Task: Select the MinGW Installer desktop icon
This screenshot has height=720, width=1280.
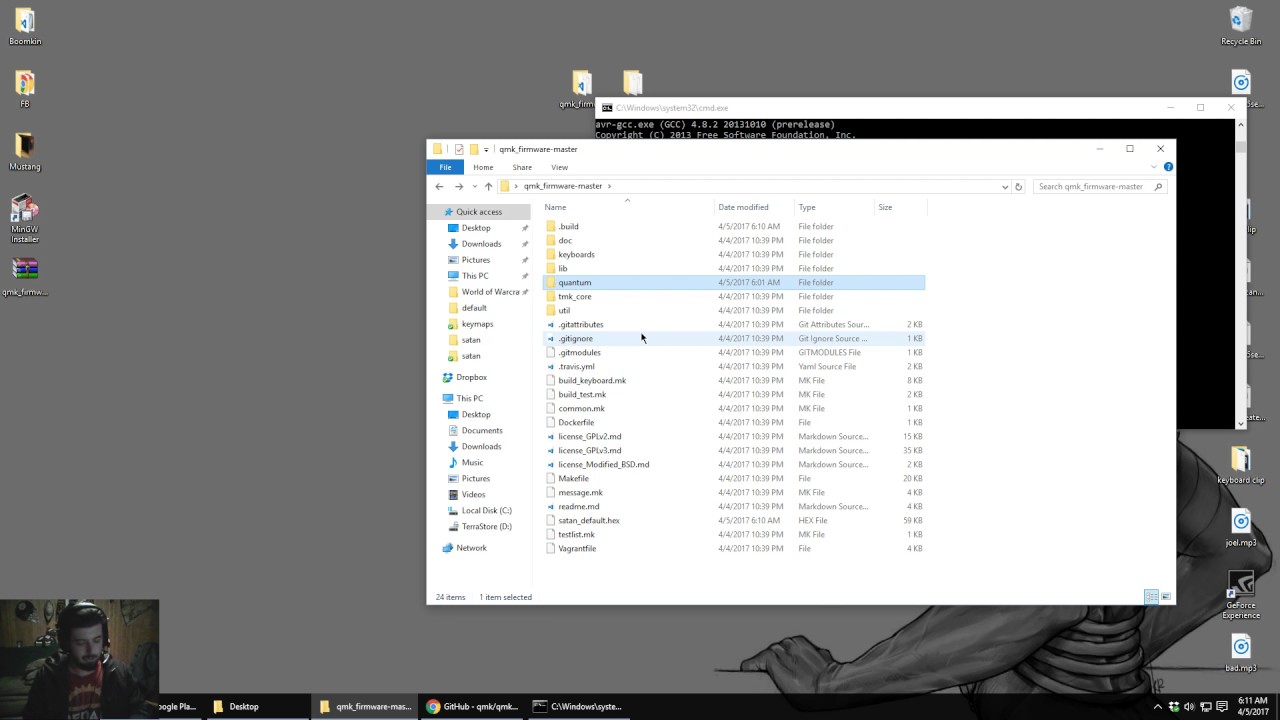Action: 25,219
